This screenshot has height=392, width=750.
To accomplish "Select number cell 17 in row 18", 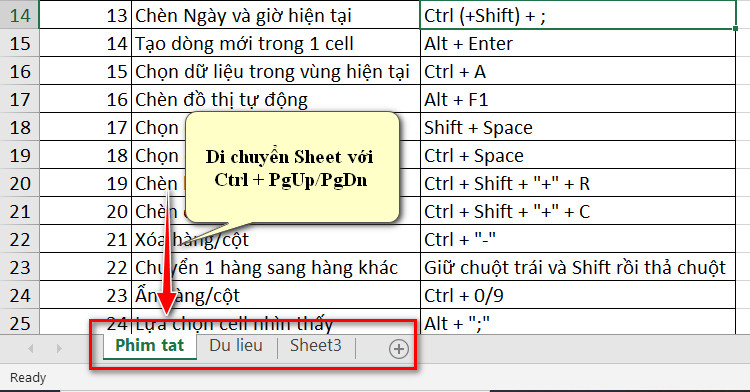I will (x=85, y=127).
